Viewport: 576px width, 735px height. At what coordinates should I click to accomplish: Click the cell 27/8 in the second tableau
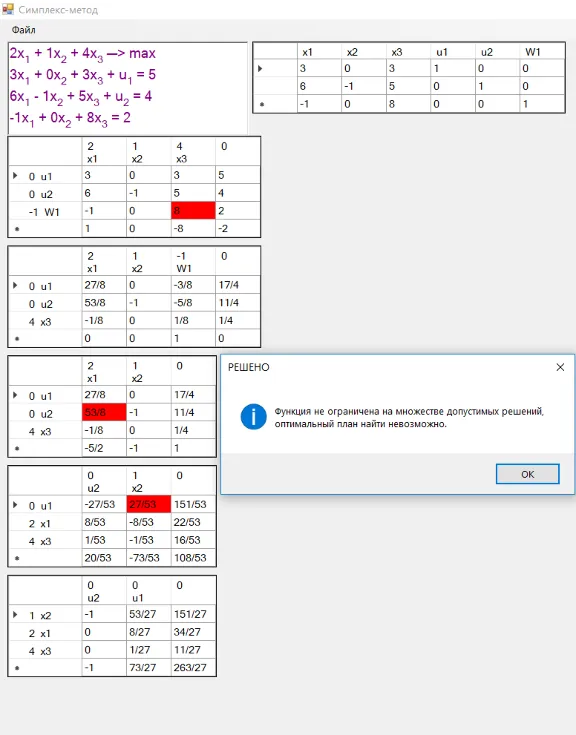point(104,285)
